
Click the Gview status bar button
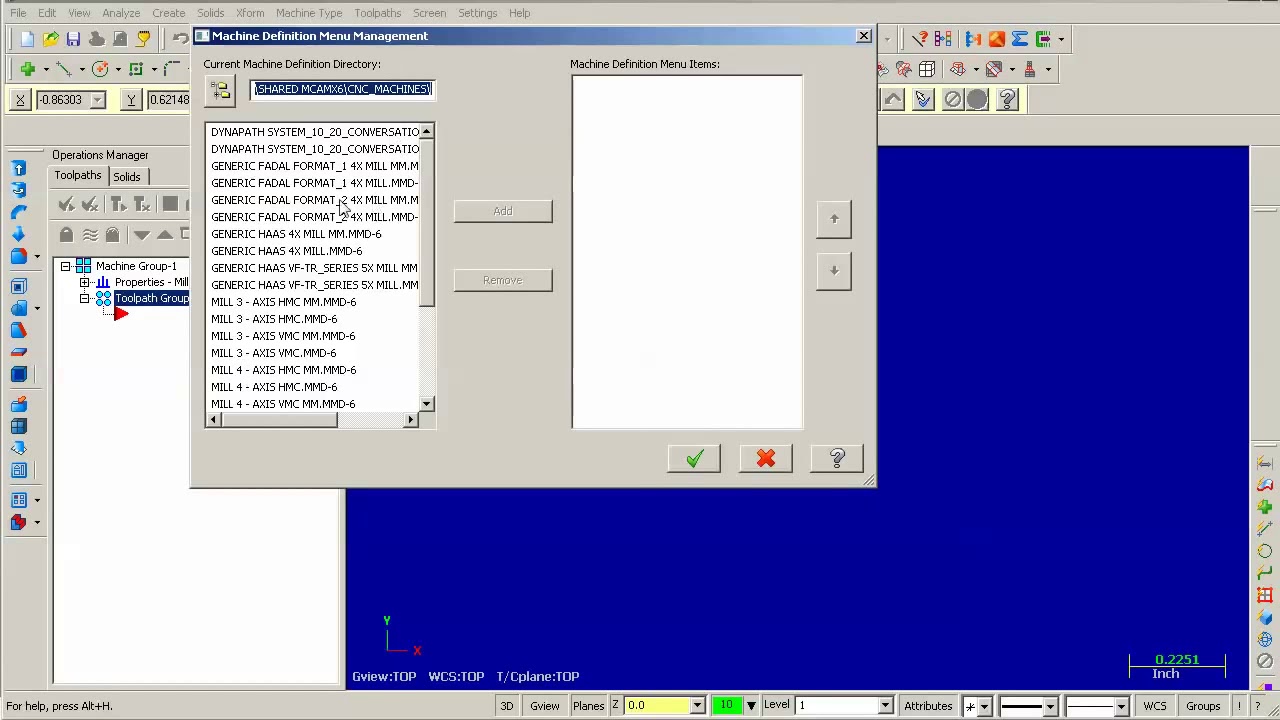(545, 706)
